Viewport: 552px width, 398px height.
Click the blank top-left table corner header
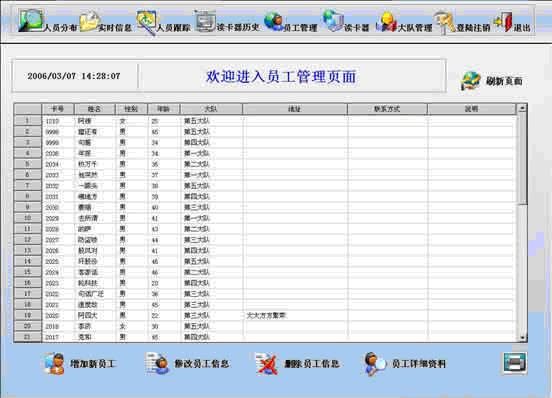pos(27,109)
